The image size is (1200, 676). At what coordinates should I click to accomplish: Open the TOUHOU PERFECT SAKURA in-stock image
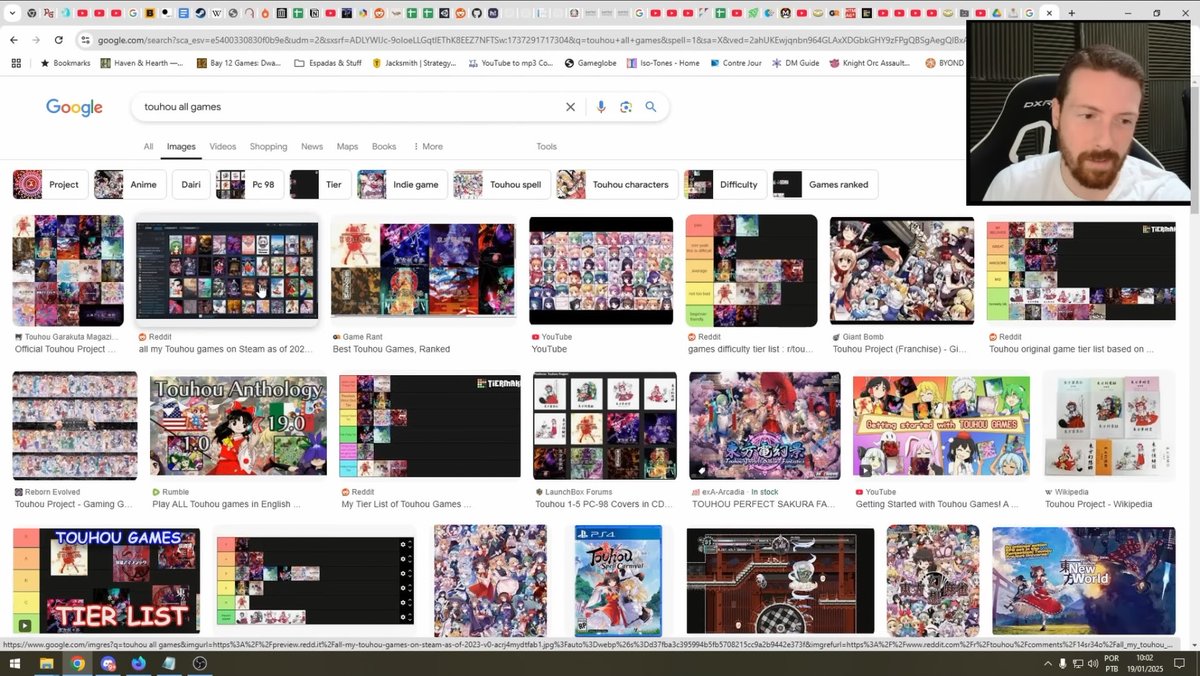point(765,427)
